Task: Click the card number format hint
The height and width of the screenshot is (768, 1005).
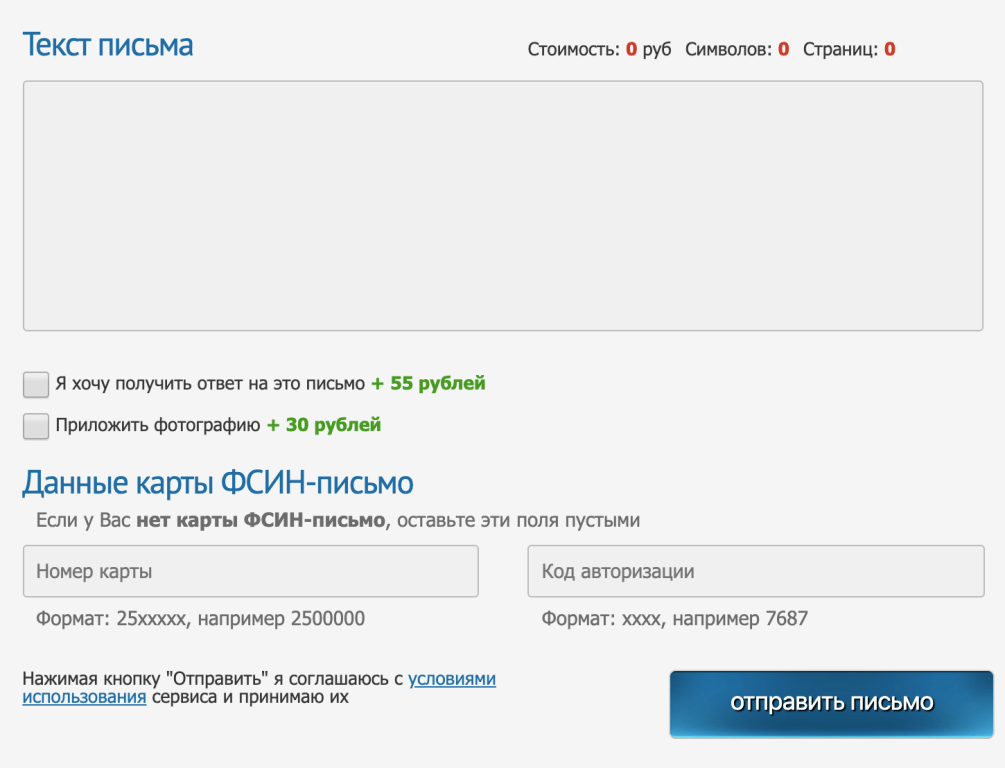Action: point(200,619)
